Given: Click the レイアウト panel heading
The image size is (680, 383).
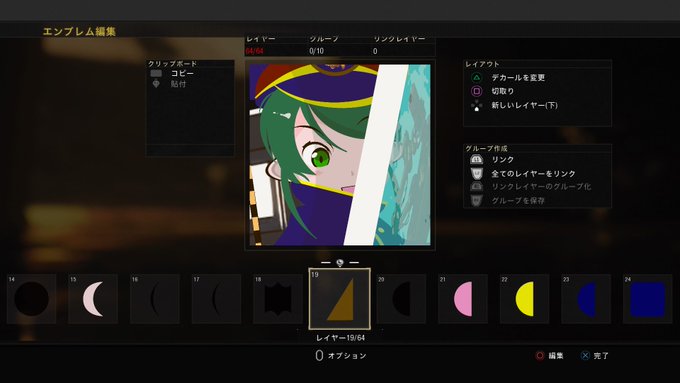Looking at the screenshot, I should point(482,64).
